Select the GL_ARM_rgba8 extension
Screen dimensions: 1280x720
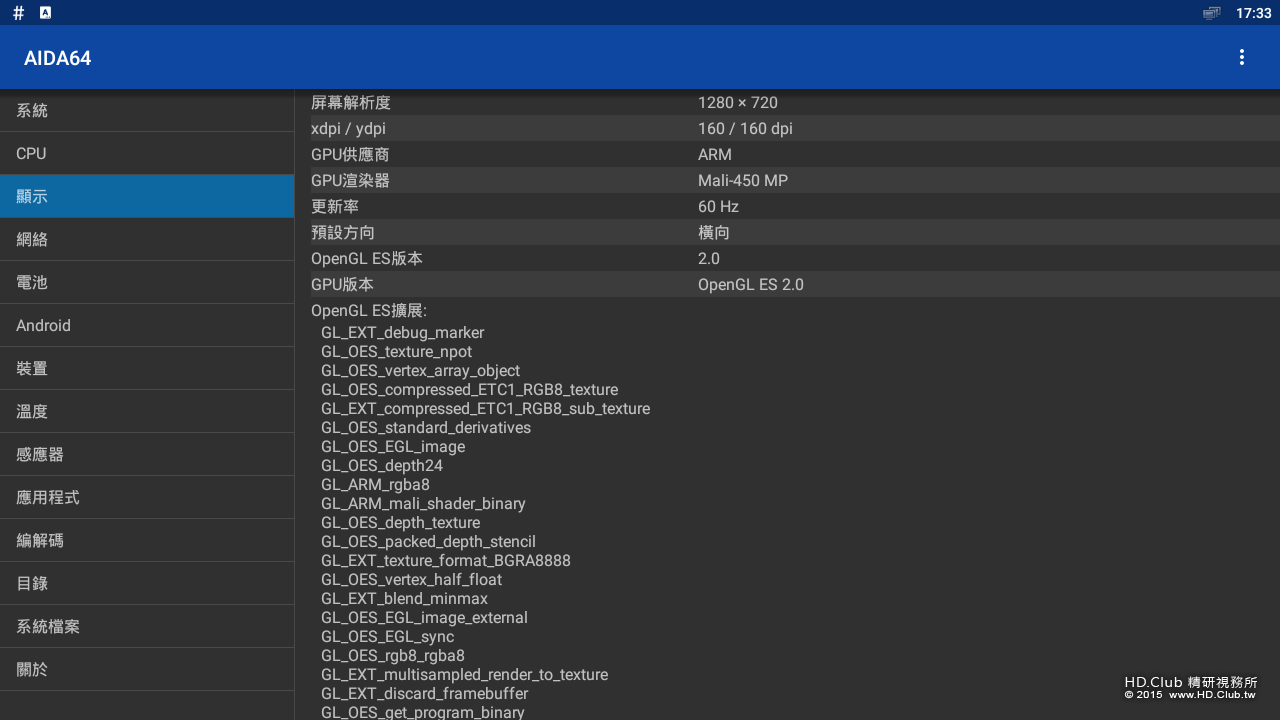point(375,484)
